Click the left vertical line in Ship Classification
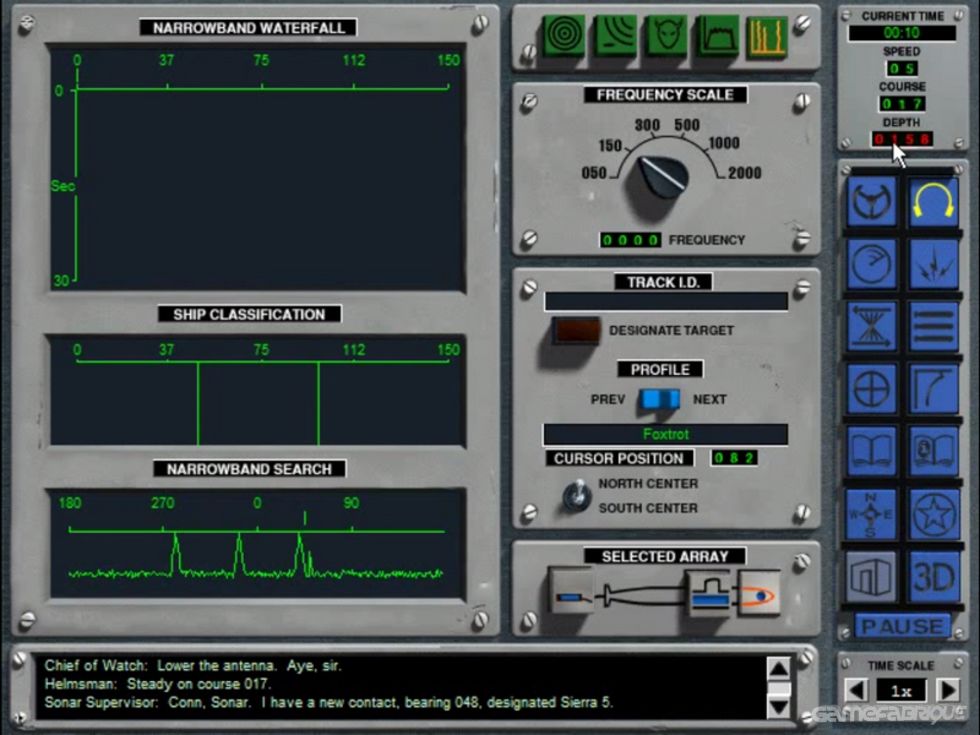This screenshot has width=980, height=735. point(198,403)
